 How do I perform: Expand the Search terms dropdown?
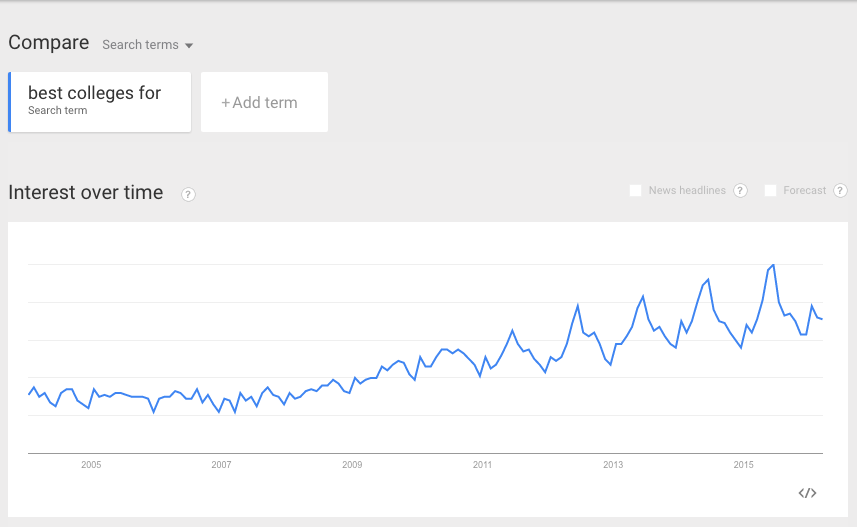148,45
